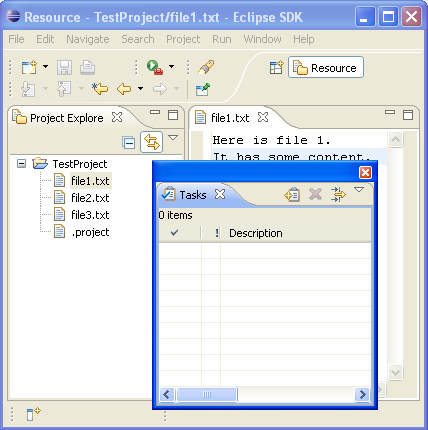Close the Tasks tab with its X
This screenshot has height=430, width=428.
pyautogui.click(x=220, y=194)
